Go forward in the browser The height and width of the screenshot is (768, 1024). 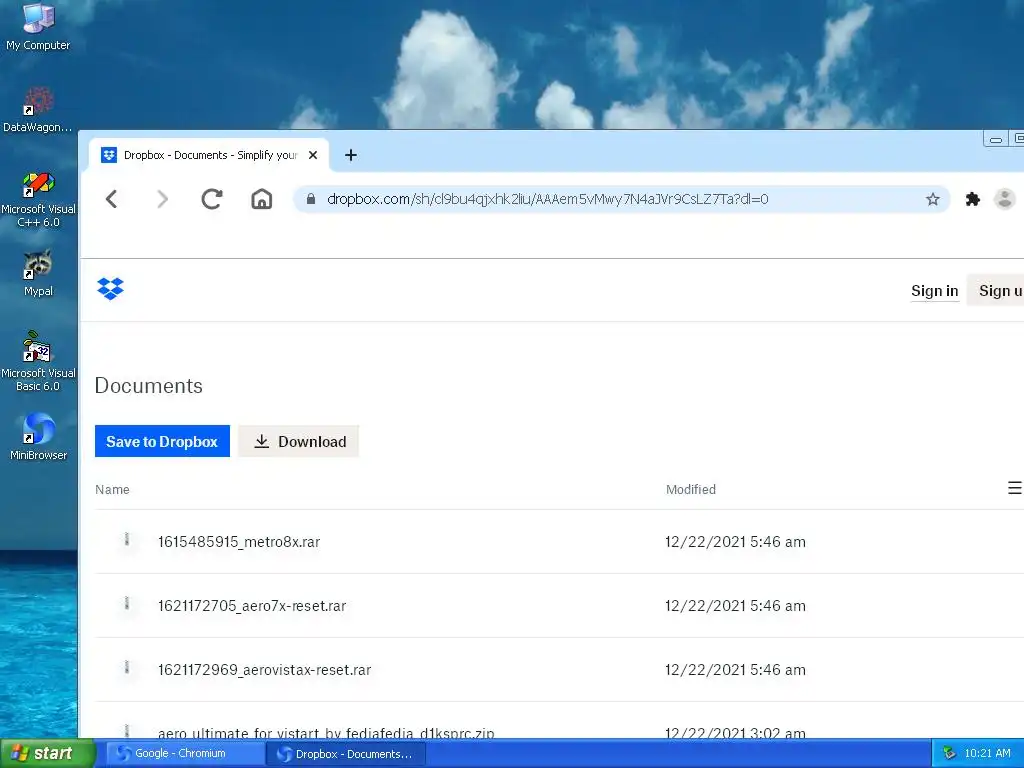pos(163,199)
